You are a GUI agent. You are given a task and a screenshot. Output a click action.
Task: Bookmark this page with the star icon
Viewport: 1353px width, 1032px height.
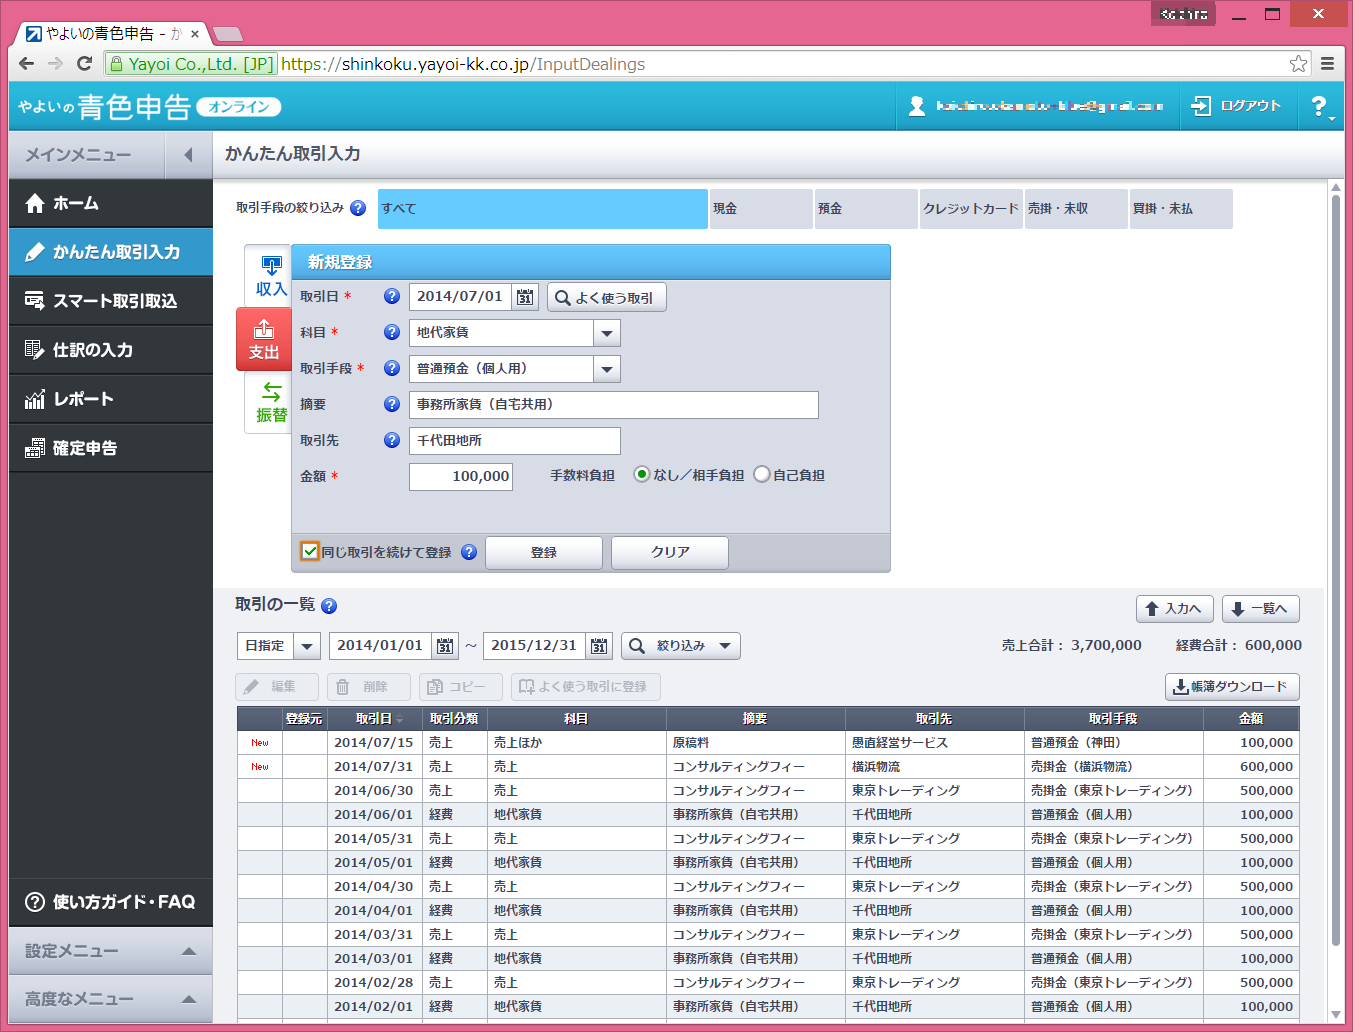pyautogui.click(x=1298, y=64)
